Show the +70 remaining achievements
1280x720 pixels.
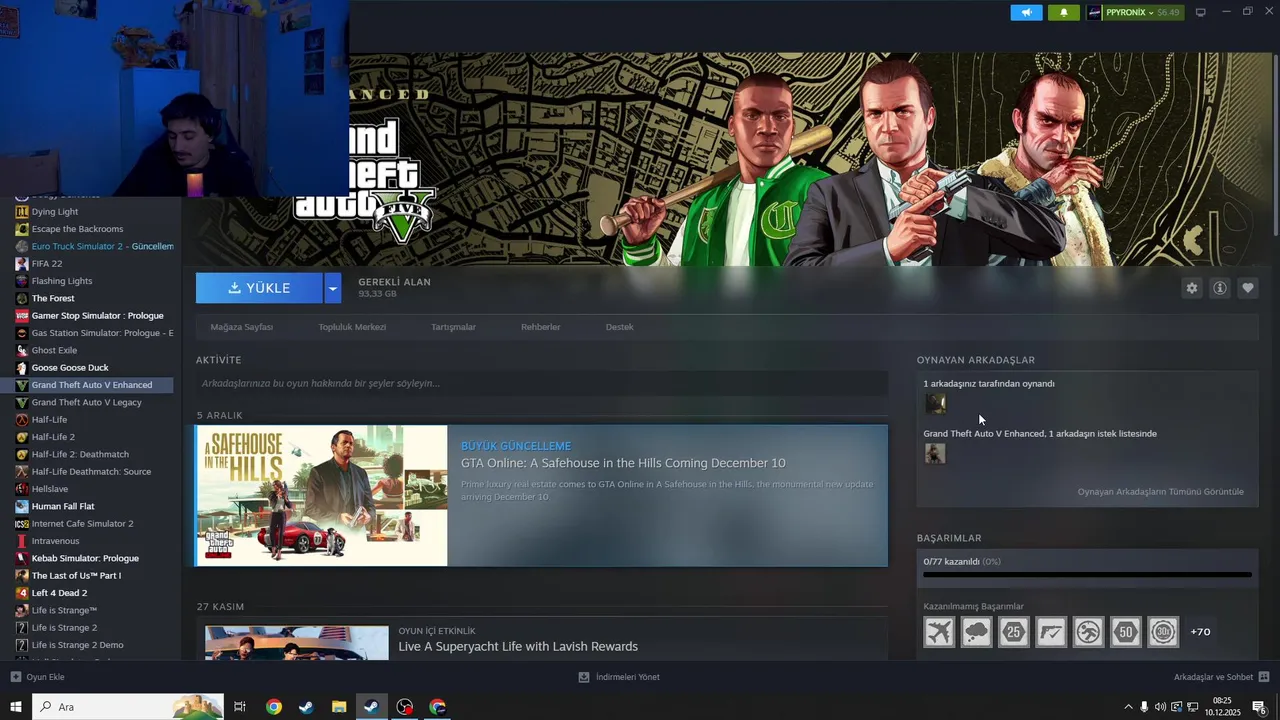pyautogui.click(x=1200, y=632)
